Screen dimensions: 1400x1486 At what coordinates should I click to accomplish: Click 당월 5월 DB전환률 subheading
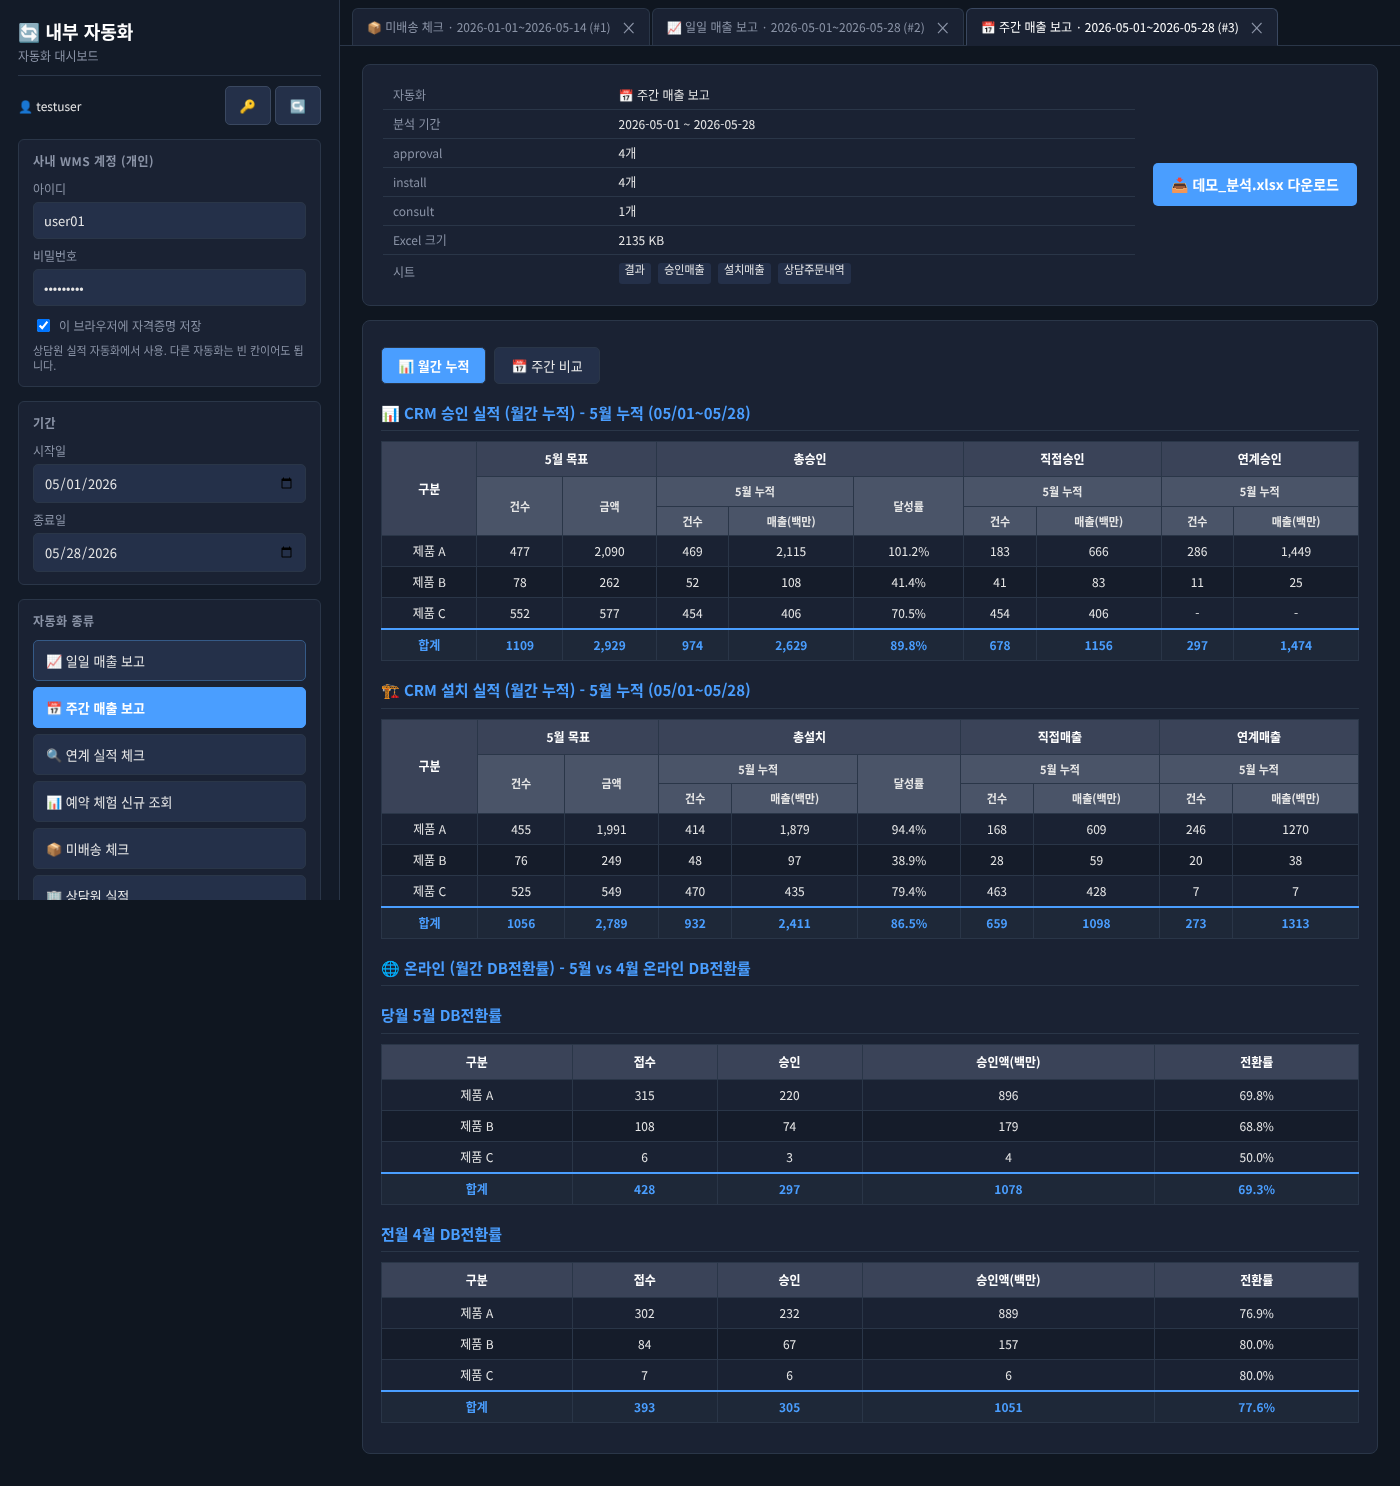pos(441,1016)
